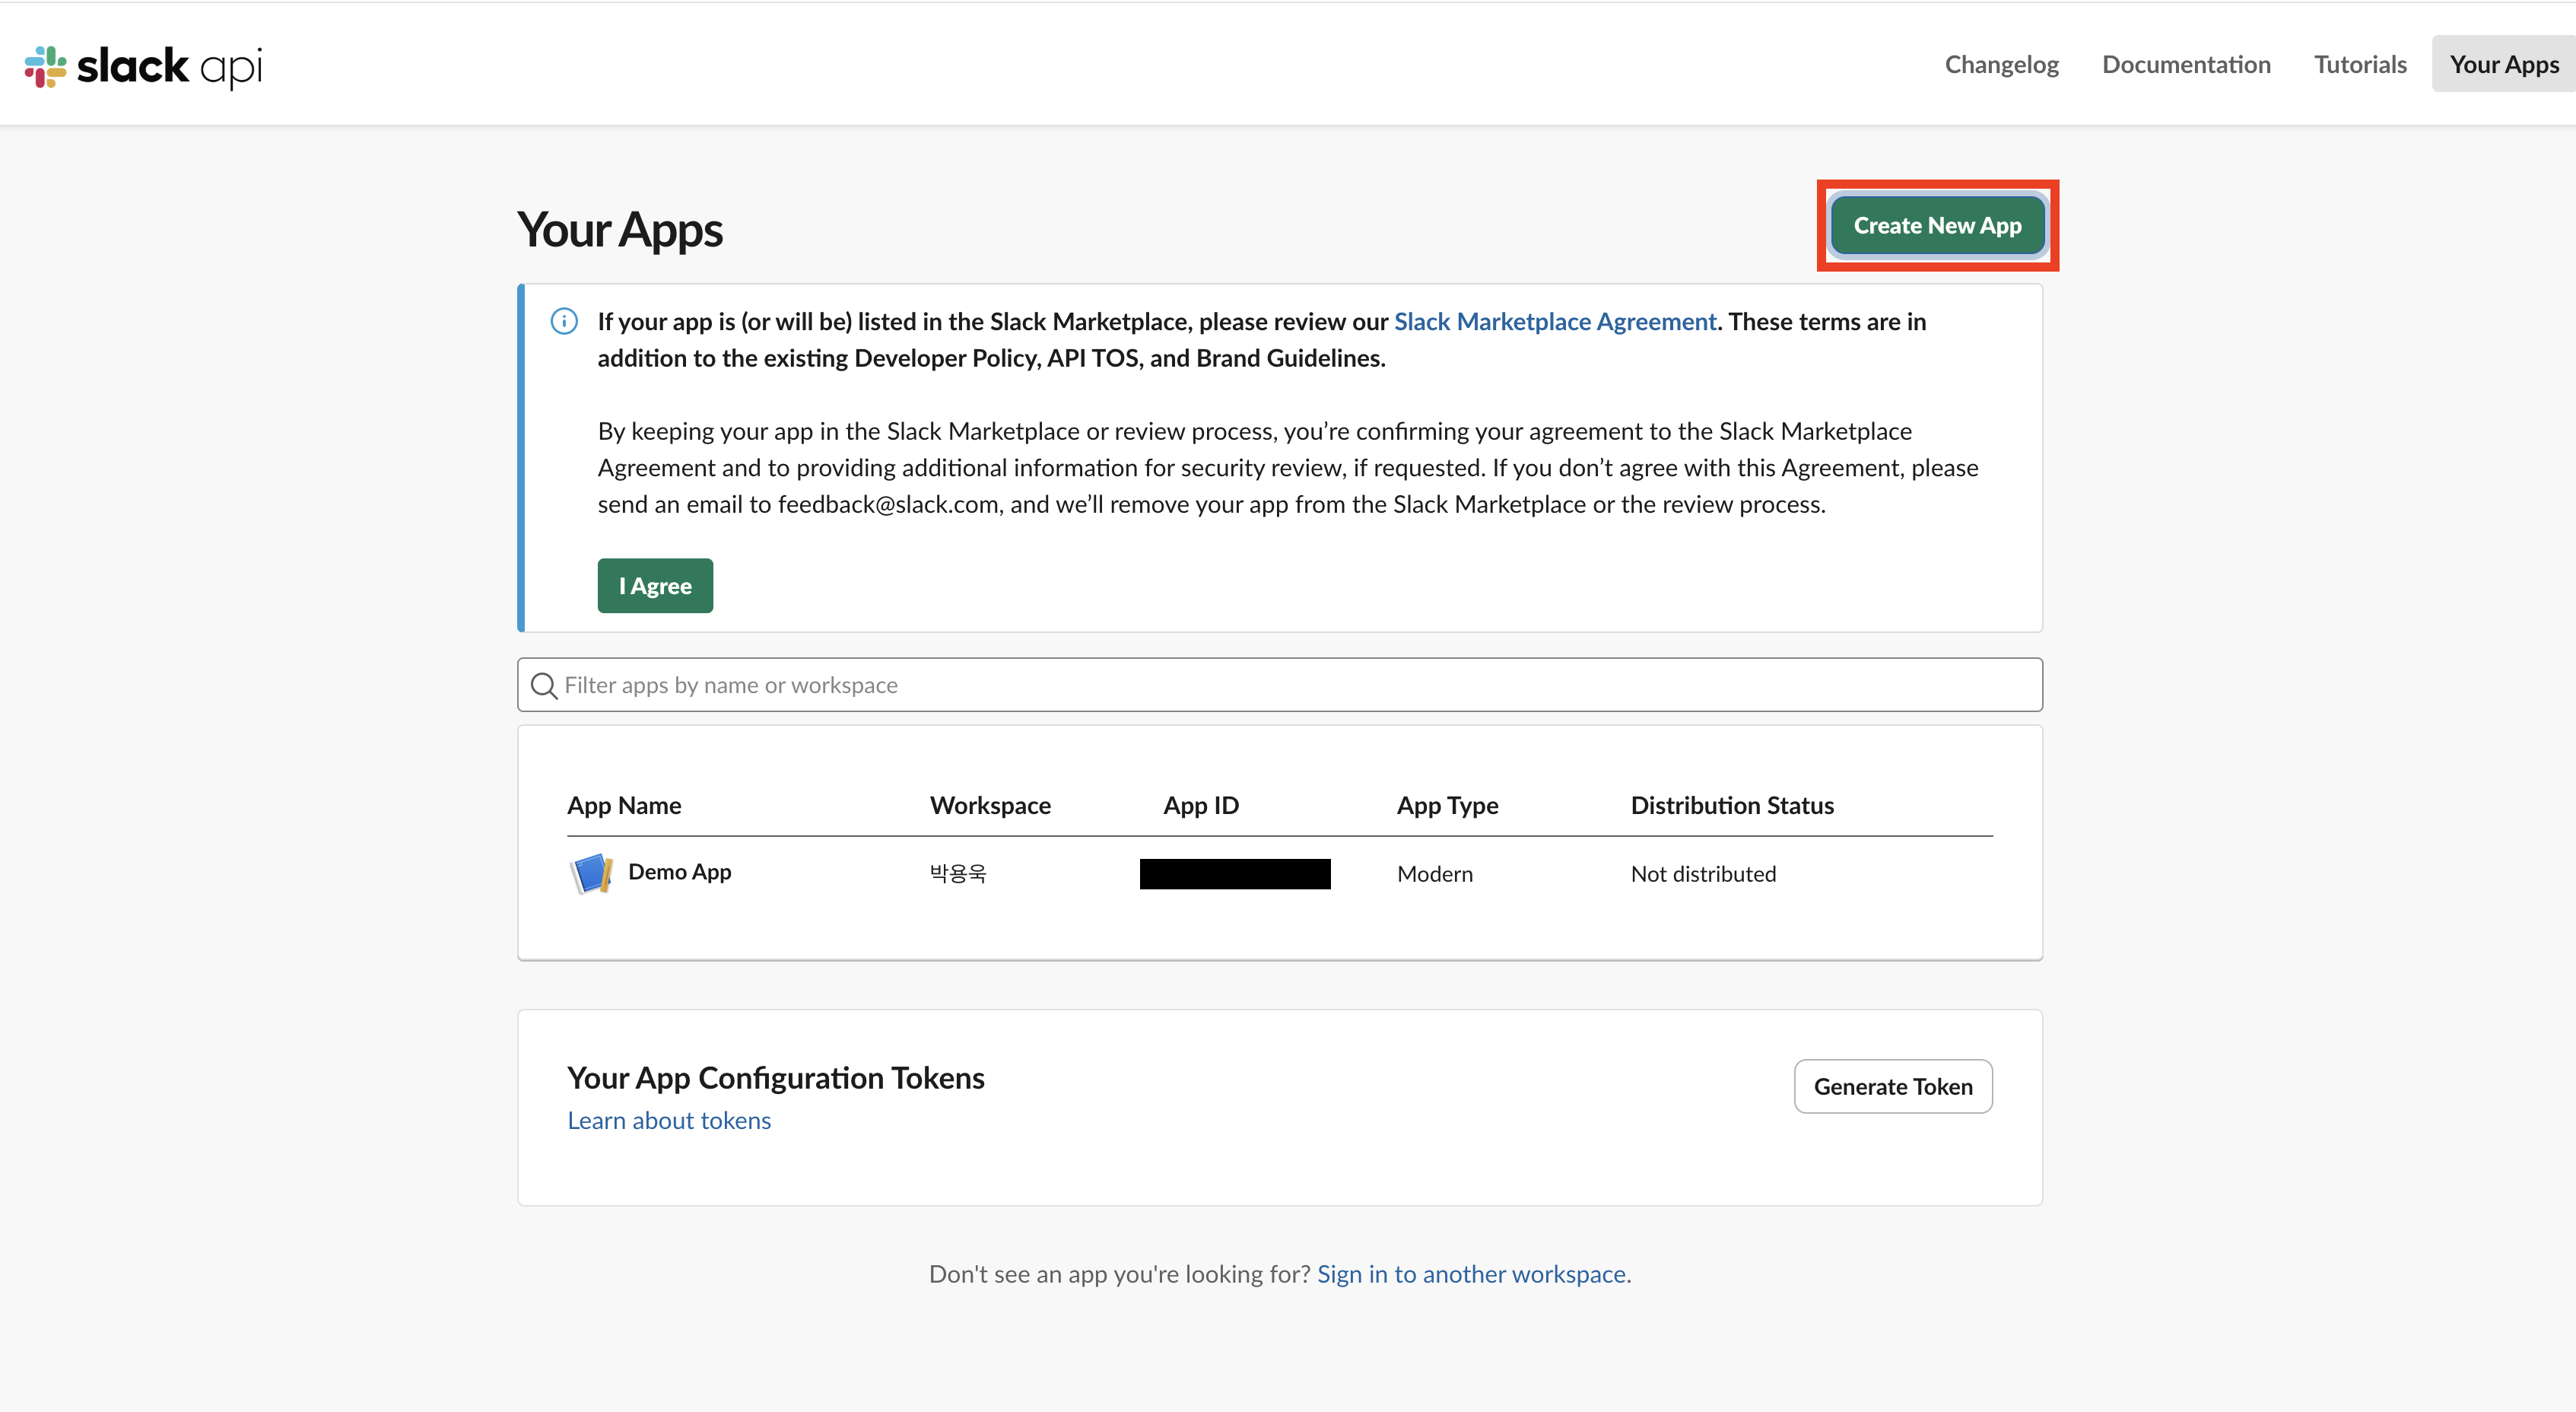The height and width of the screenshot is (1412, 2576).
Task: Click the Demo App icon
Action: tap(591, 873)
